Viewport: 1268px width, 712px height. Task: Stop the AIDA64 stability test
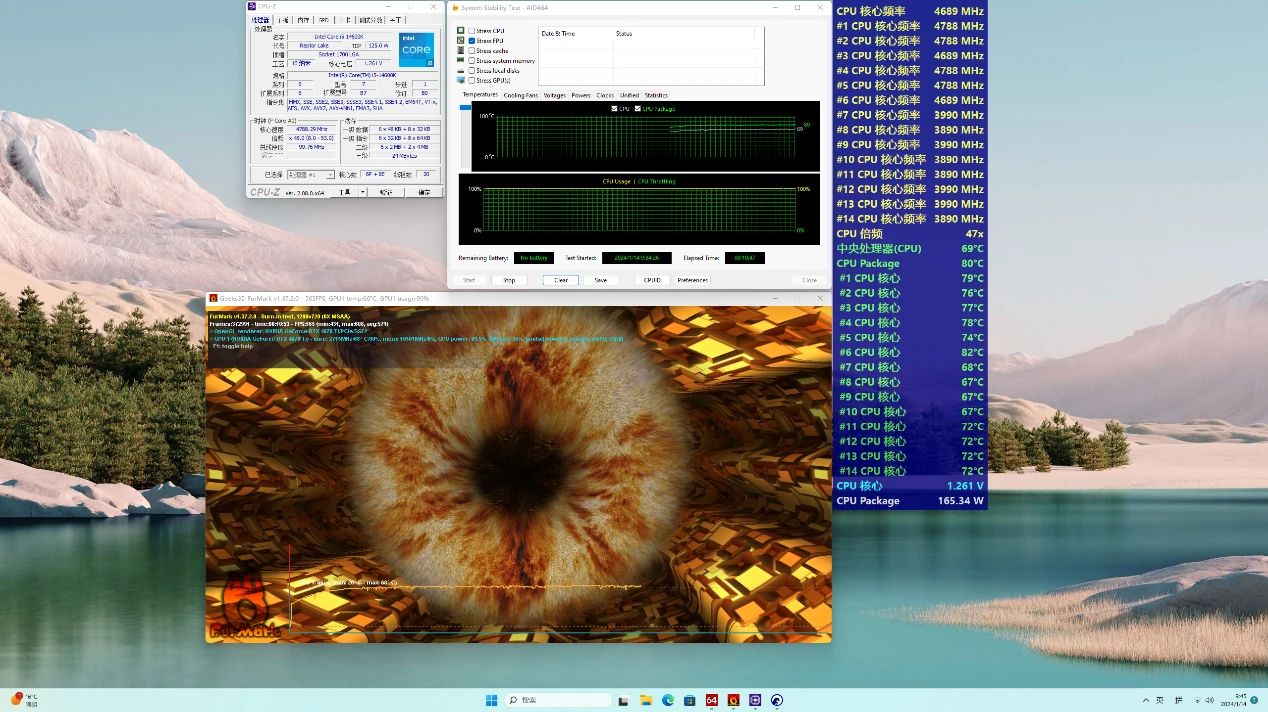coord(509,280)
